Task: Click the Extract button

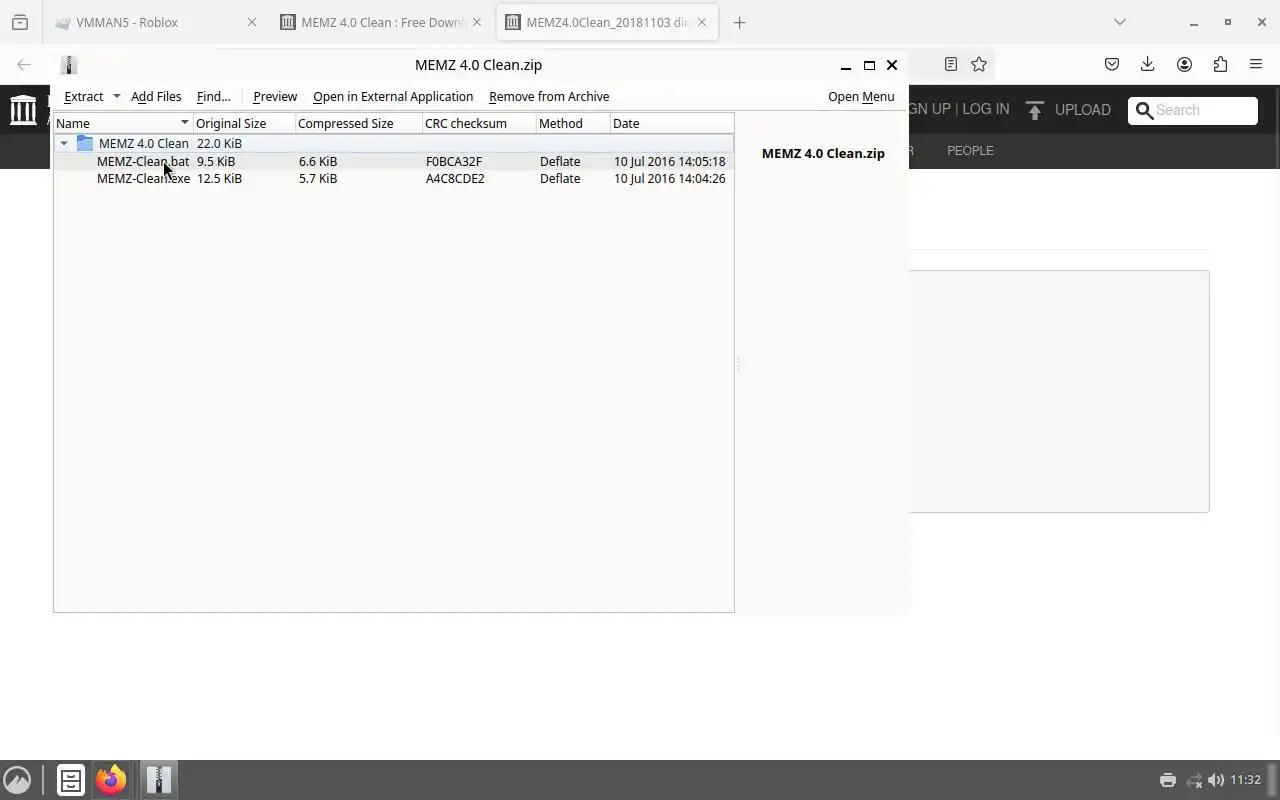Action: (x=83, y=96)
